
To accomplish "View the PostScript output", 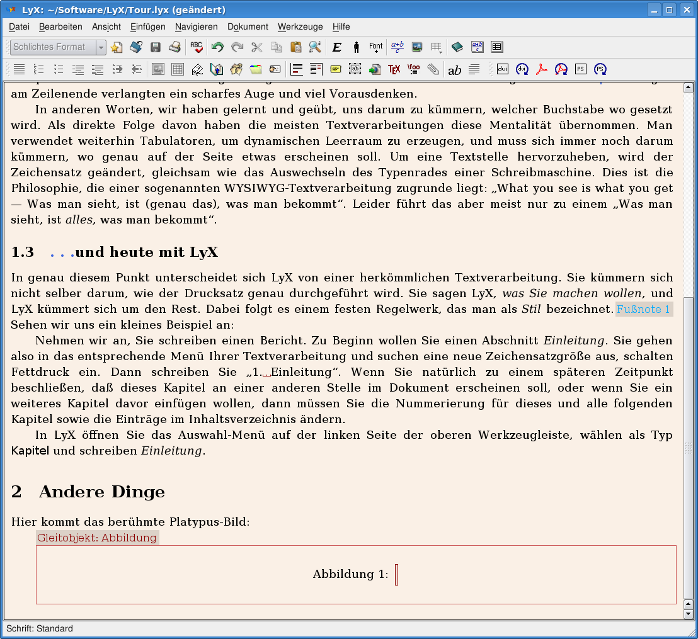I will tap(581, 69).
